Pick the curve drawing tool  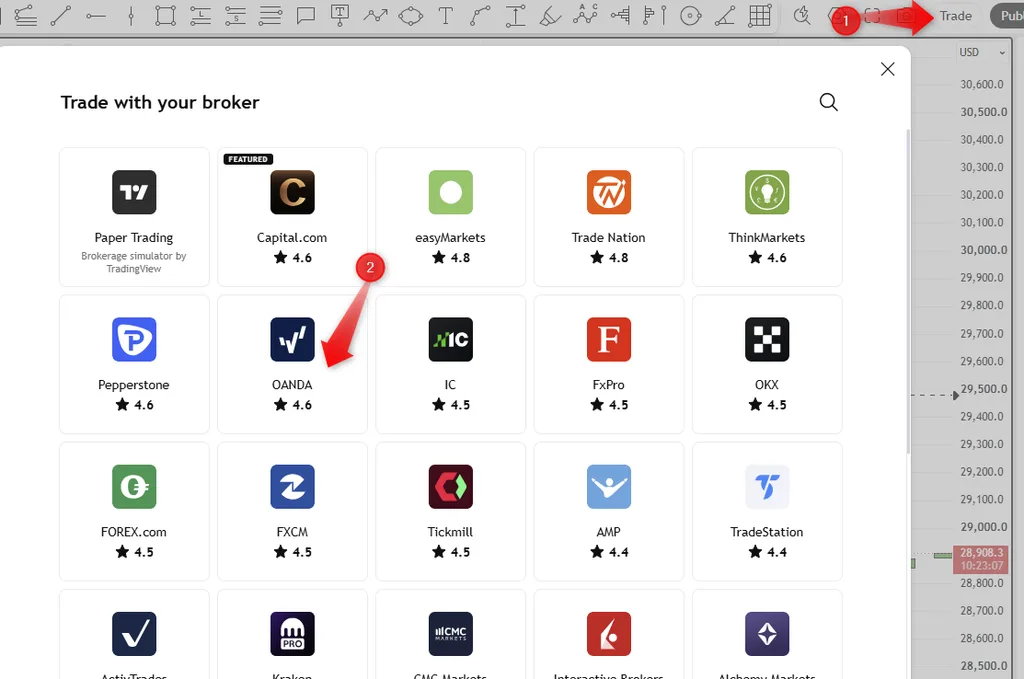[x=480, y=16]
